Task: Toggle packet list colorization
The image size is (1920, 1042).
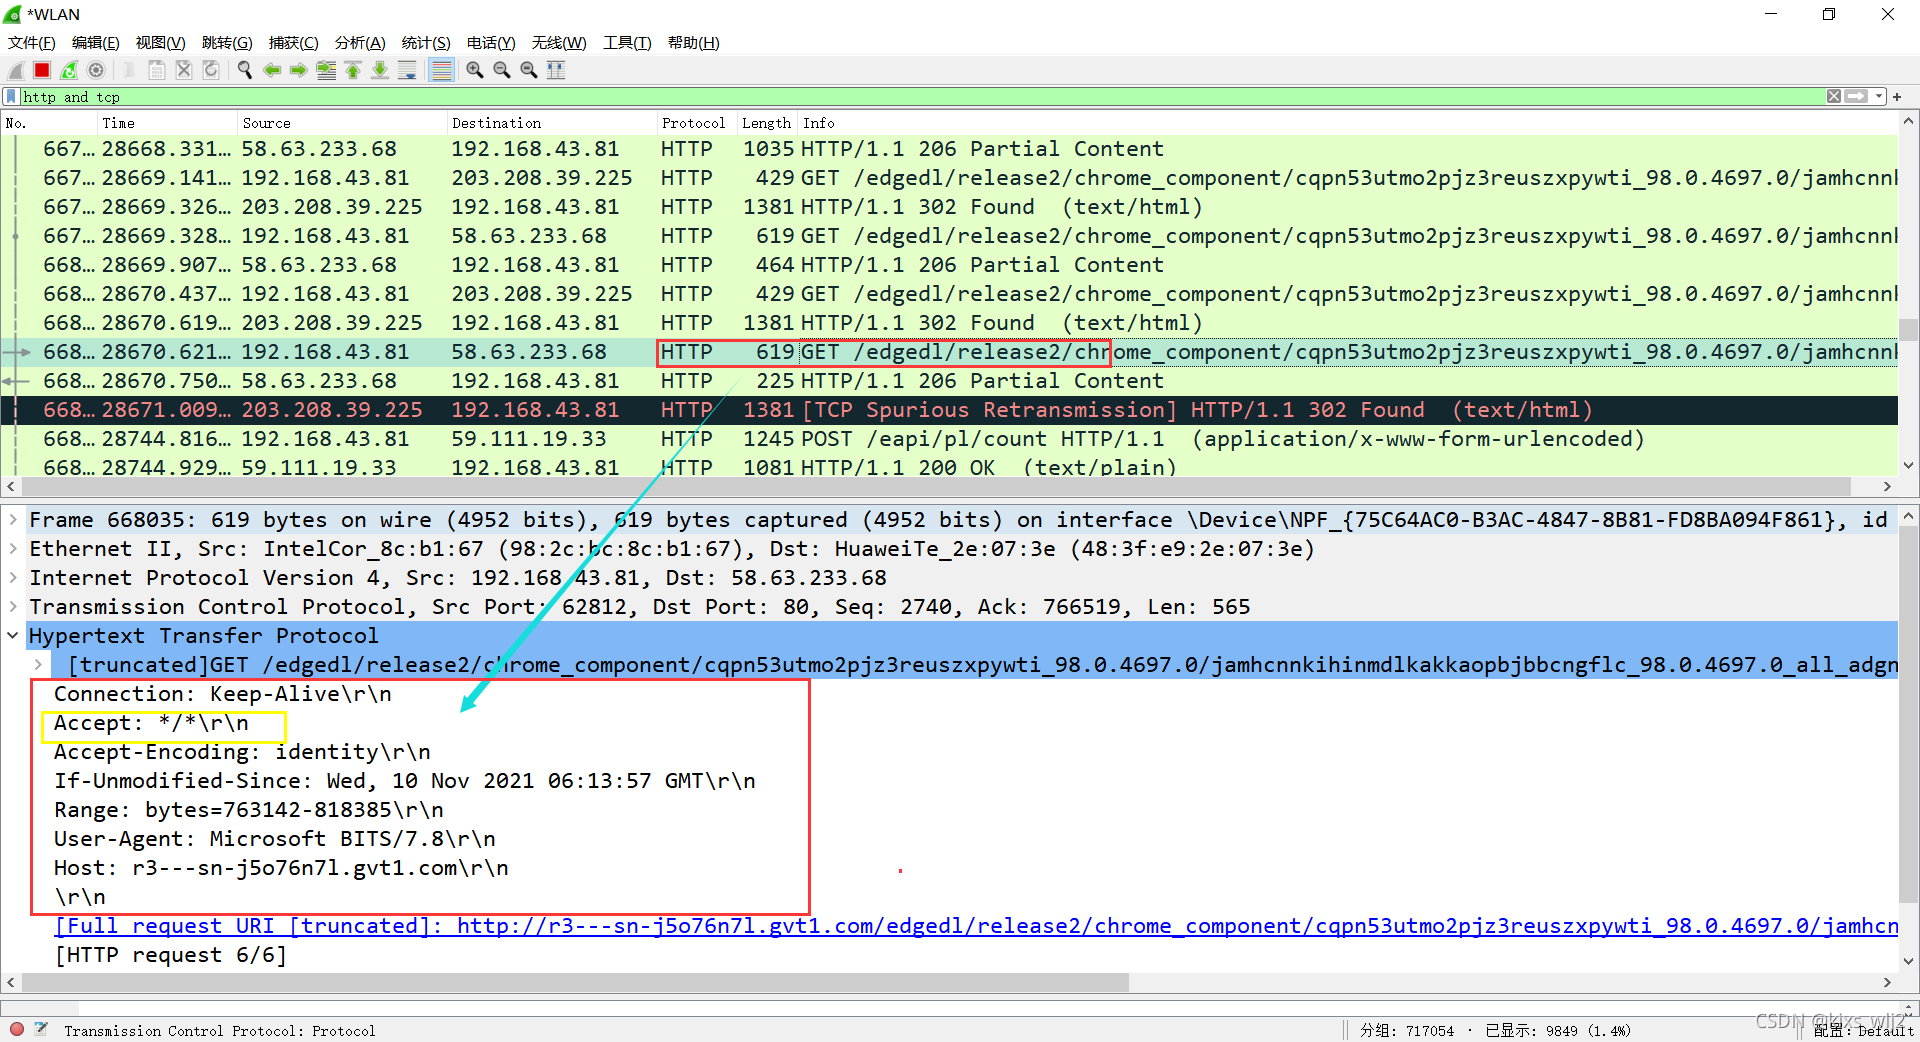Action: (x=441, y=70)
